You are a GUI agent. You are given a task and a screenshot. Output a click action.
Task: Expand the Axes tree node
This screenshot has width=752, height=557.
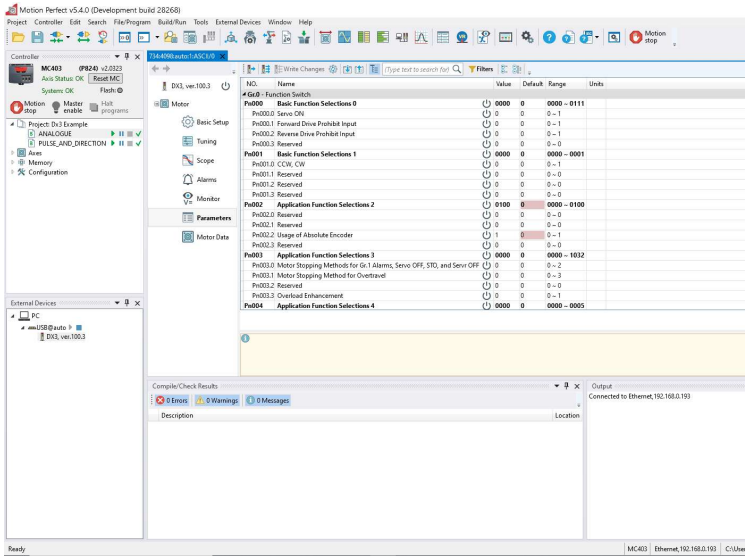pyautogui.click(x=12, y=153)
